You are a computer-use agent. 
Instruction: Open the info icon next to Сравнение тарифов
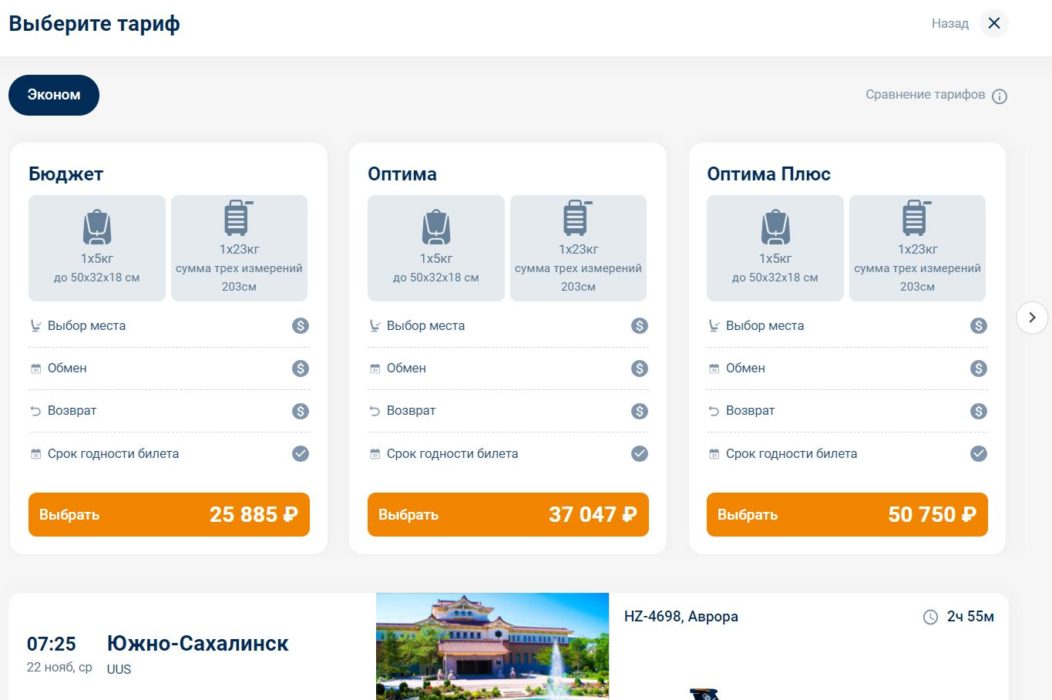[x=999, y=95]
